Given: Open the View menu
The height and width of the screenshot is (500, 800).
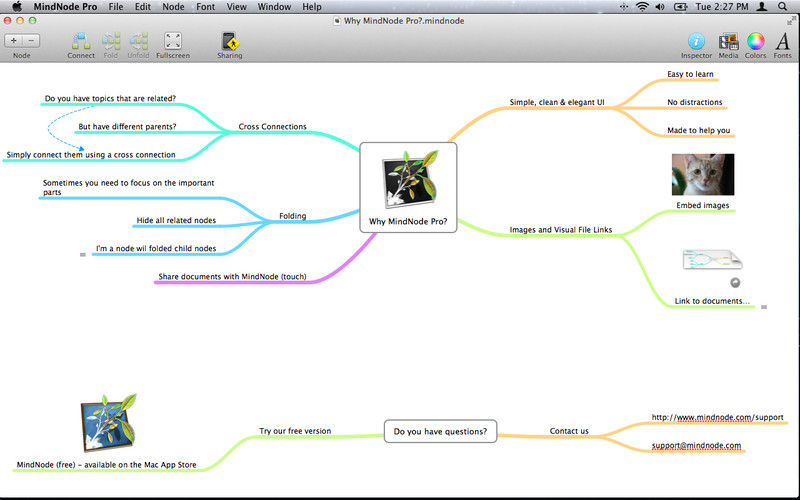Looking at the screenshot, I should (236, 7).
